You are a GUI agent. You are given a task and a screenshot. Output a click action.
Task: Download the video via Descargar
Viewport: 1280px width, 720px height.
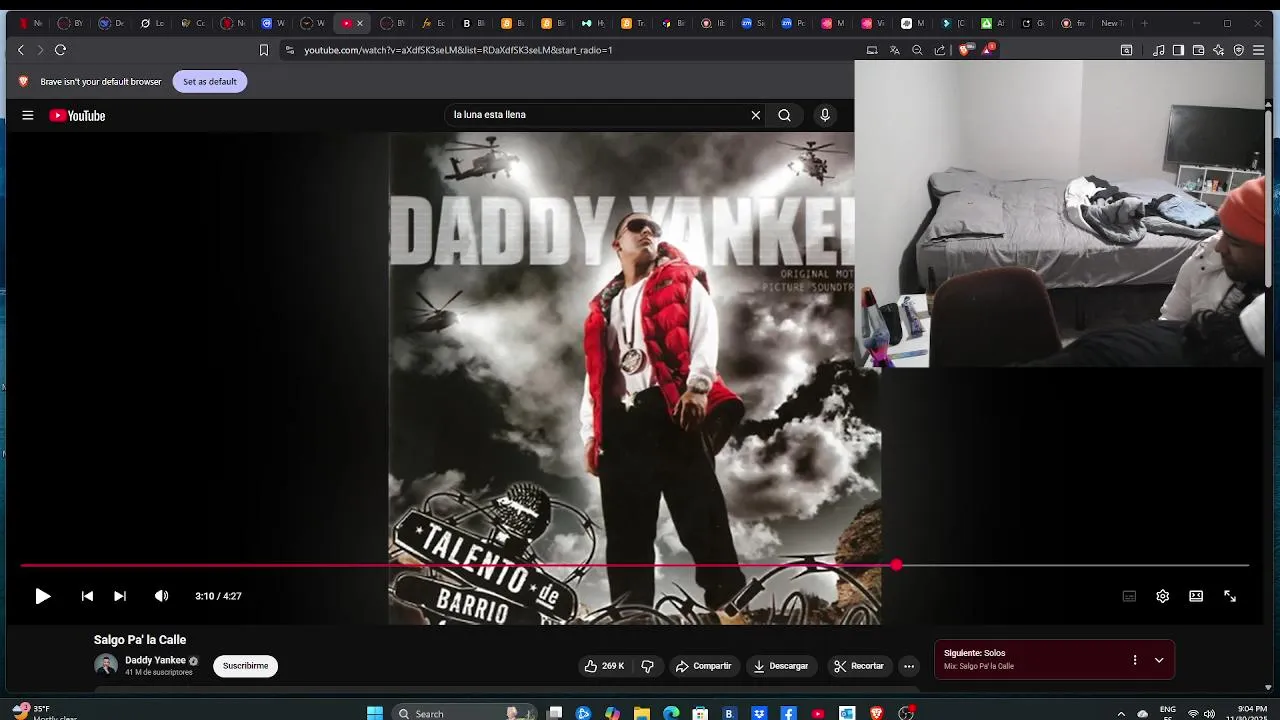tap(781, 666)
